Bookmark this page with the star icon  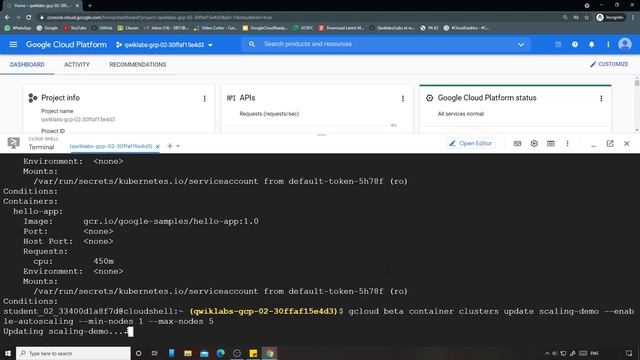(x=587, y=17)
